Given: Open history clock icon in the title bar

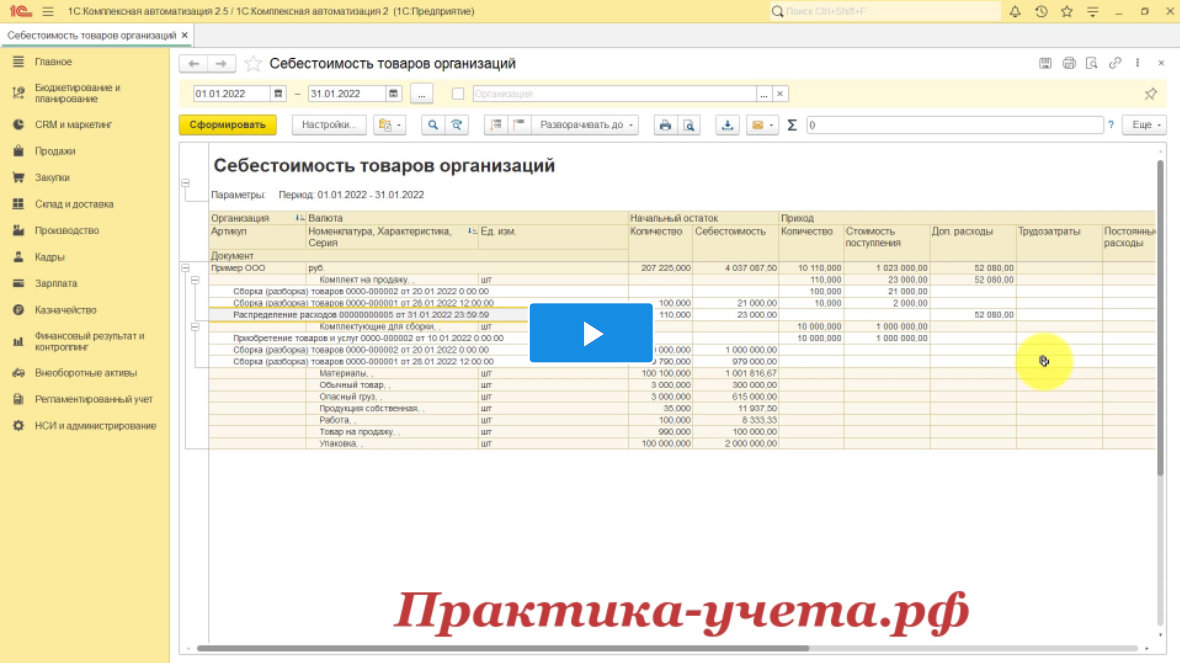Looking at the screenshot, I should 1042,11.
